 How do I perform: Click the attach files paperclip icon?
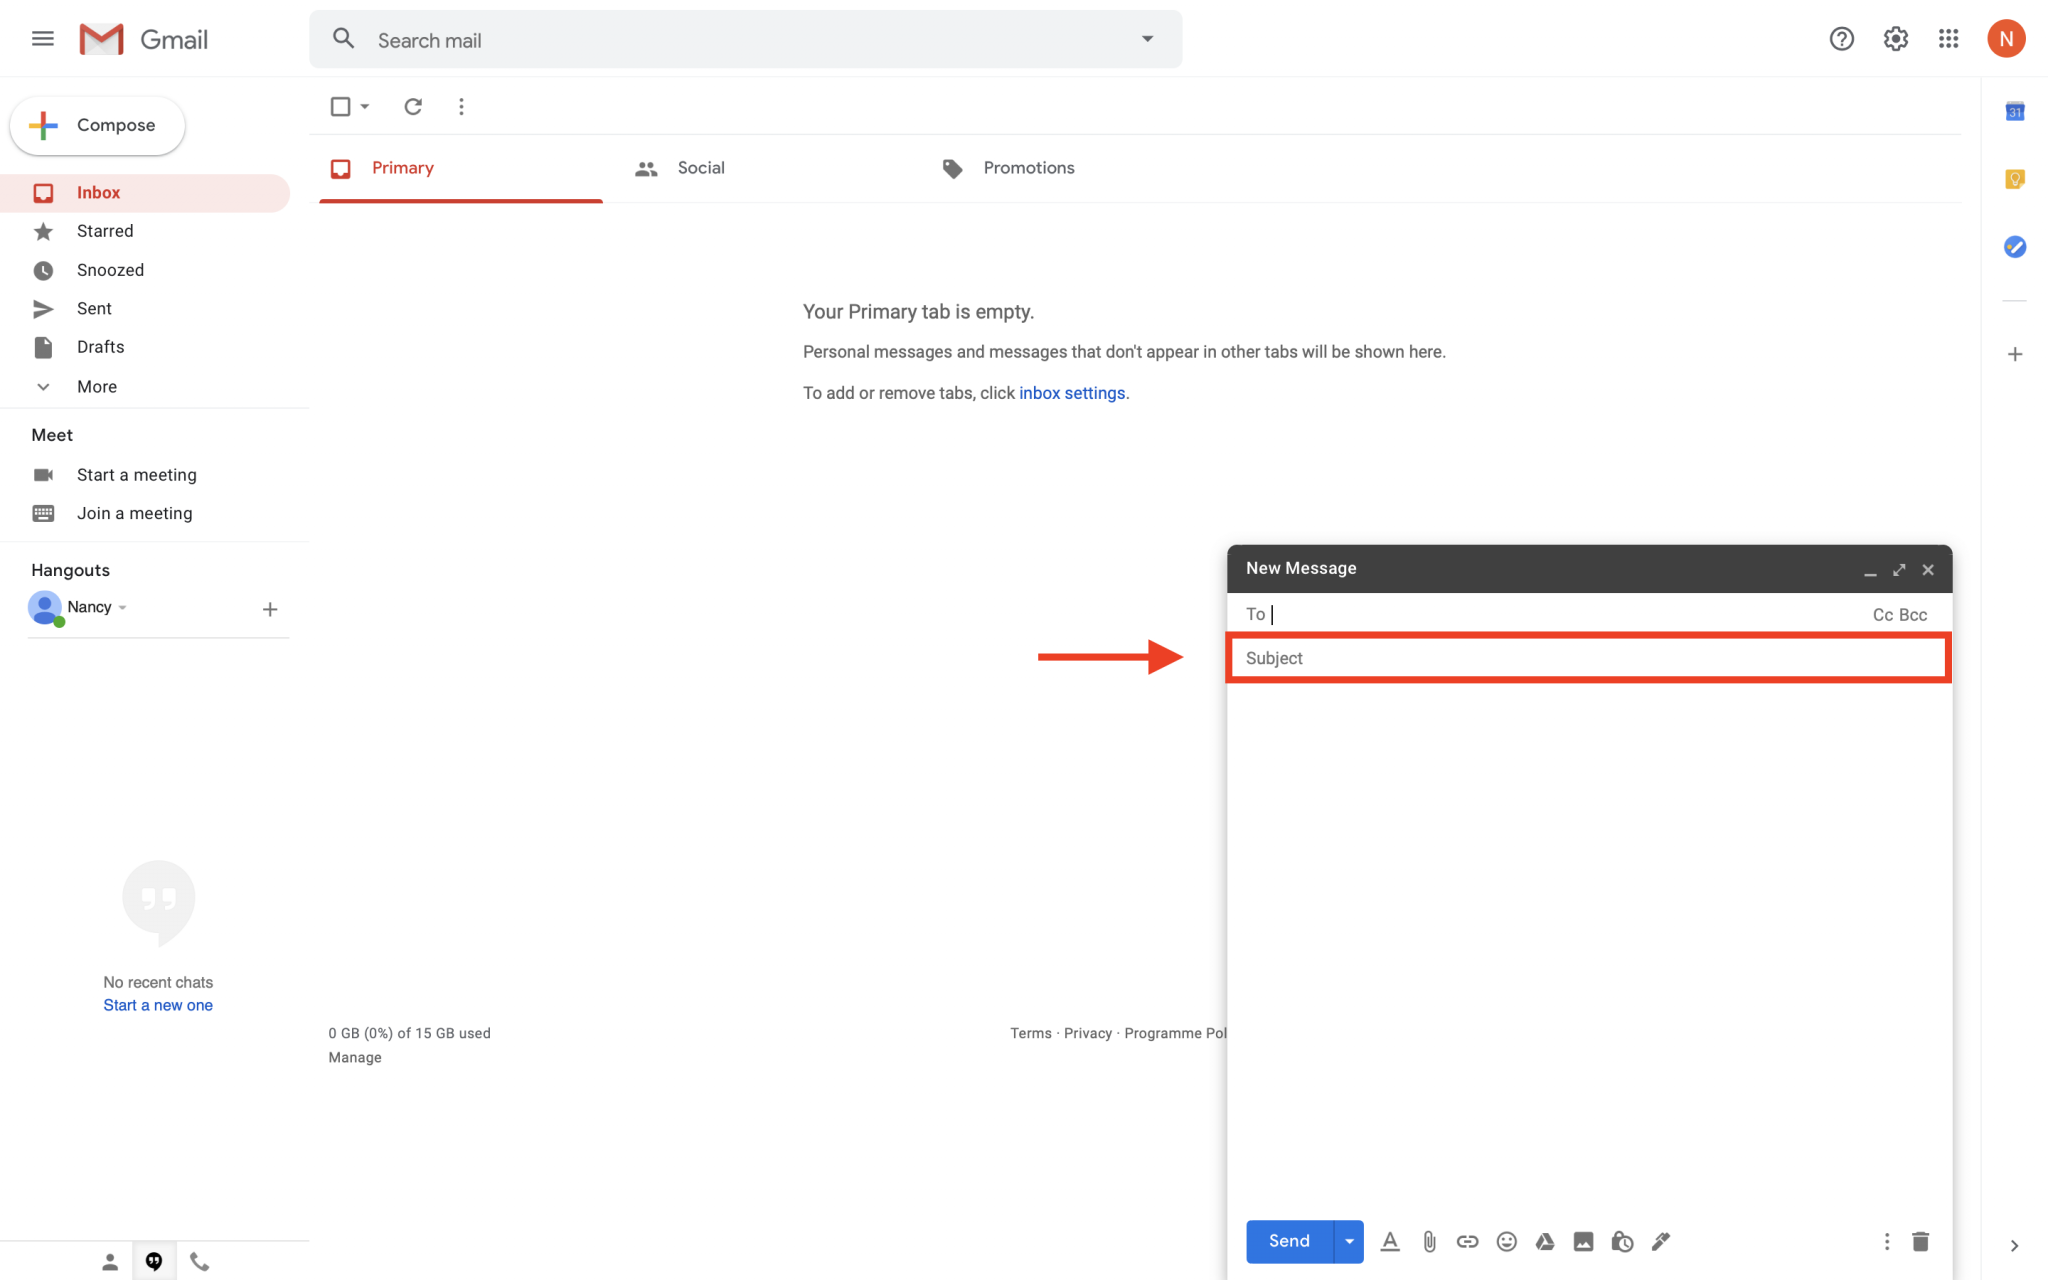(x=1429, y=1241)
